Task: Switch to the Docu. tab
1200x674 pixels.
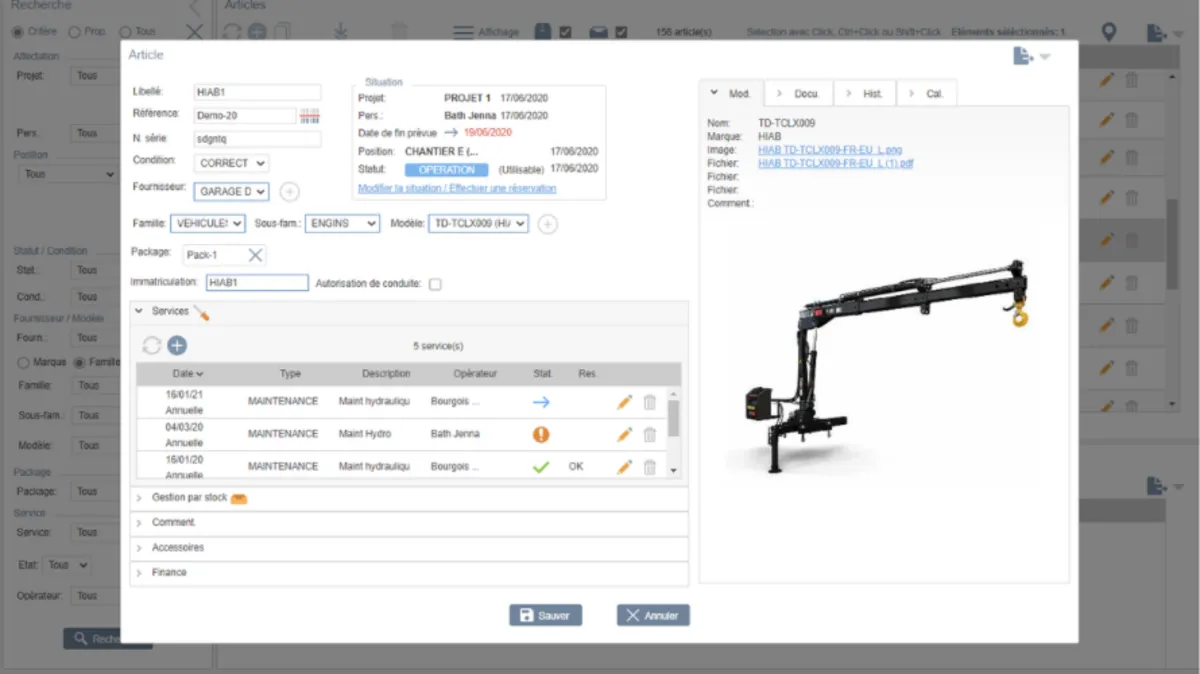Action: click(x=799, y=94)
